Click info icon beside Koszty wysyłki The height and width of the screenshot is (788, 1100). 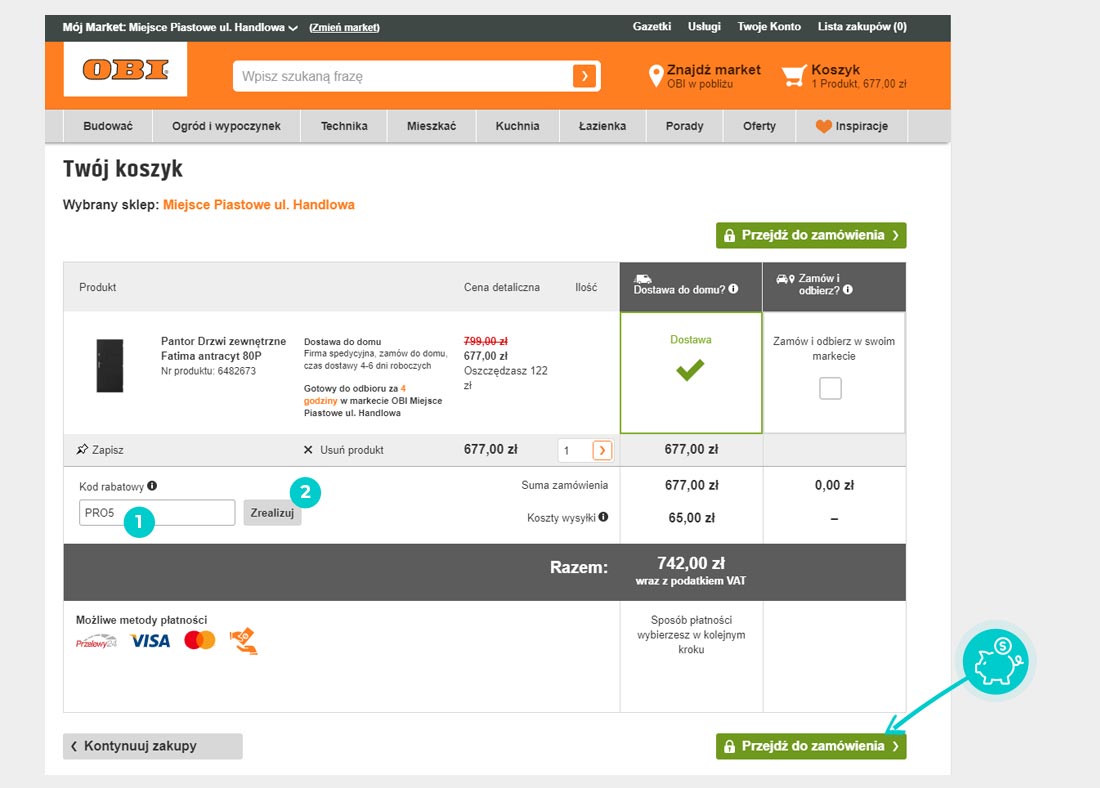point(603,517)
